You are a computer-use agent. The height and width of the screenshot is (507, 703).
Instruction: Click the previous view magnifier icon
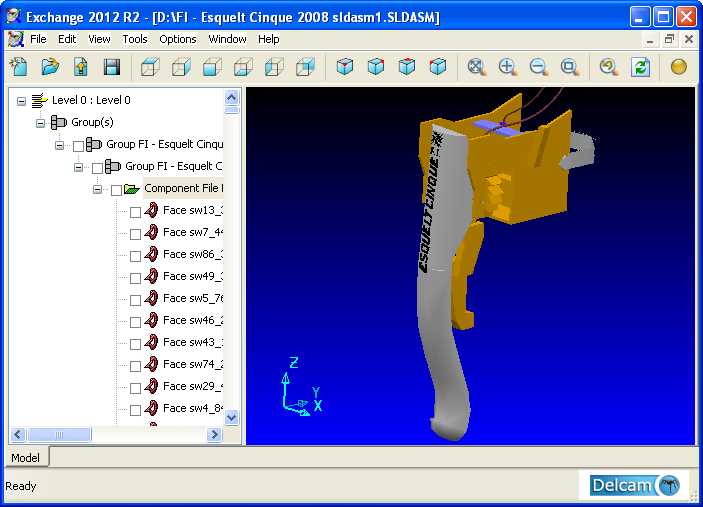coord(608,67)
